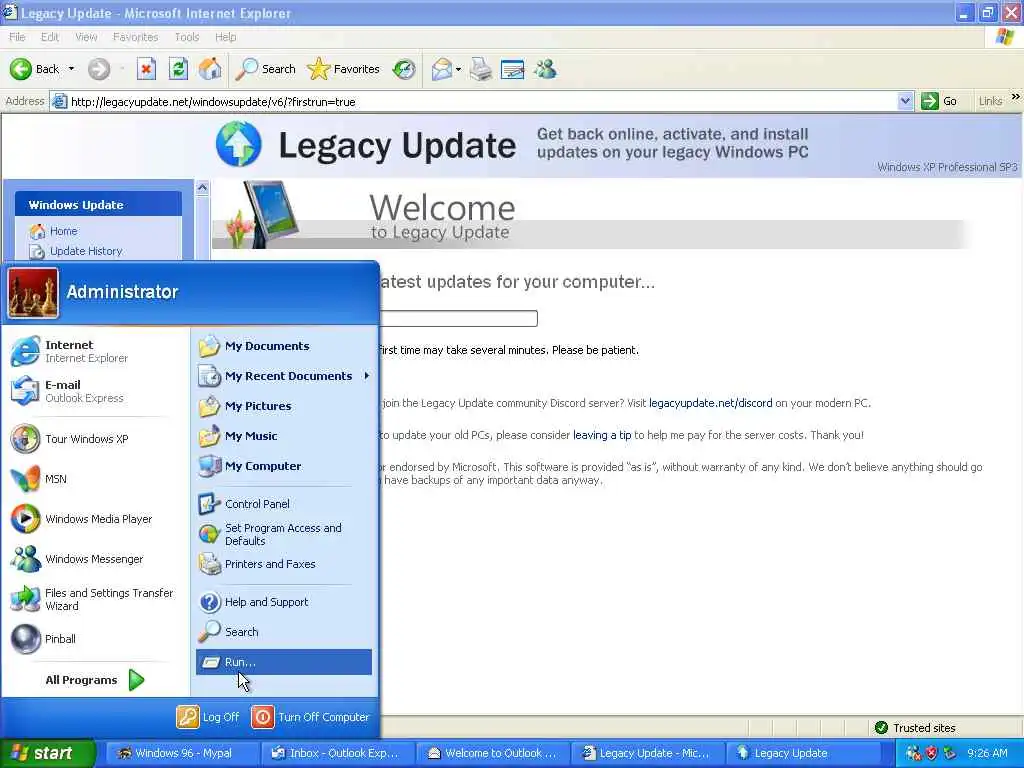Open the Edit menu
This screenshot has height=768, width=1024.
[50, 37]
